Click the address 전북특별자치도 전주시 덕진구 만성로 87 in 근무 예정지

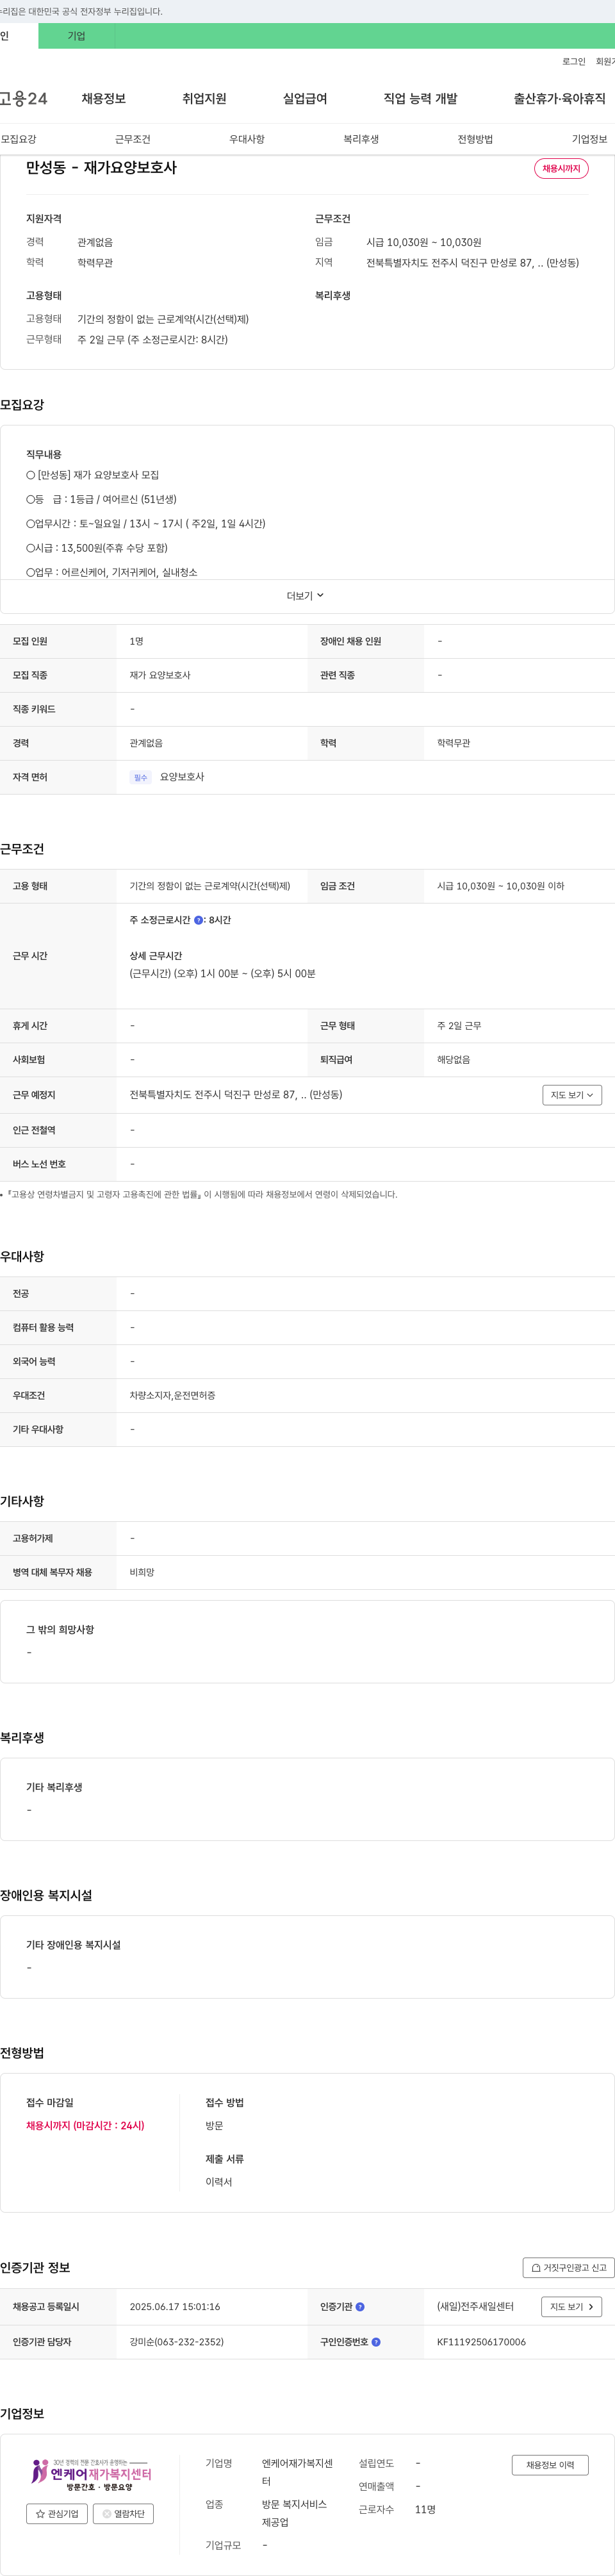point(236,1095)
